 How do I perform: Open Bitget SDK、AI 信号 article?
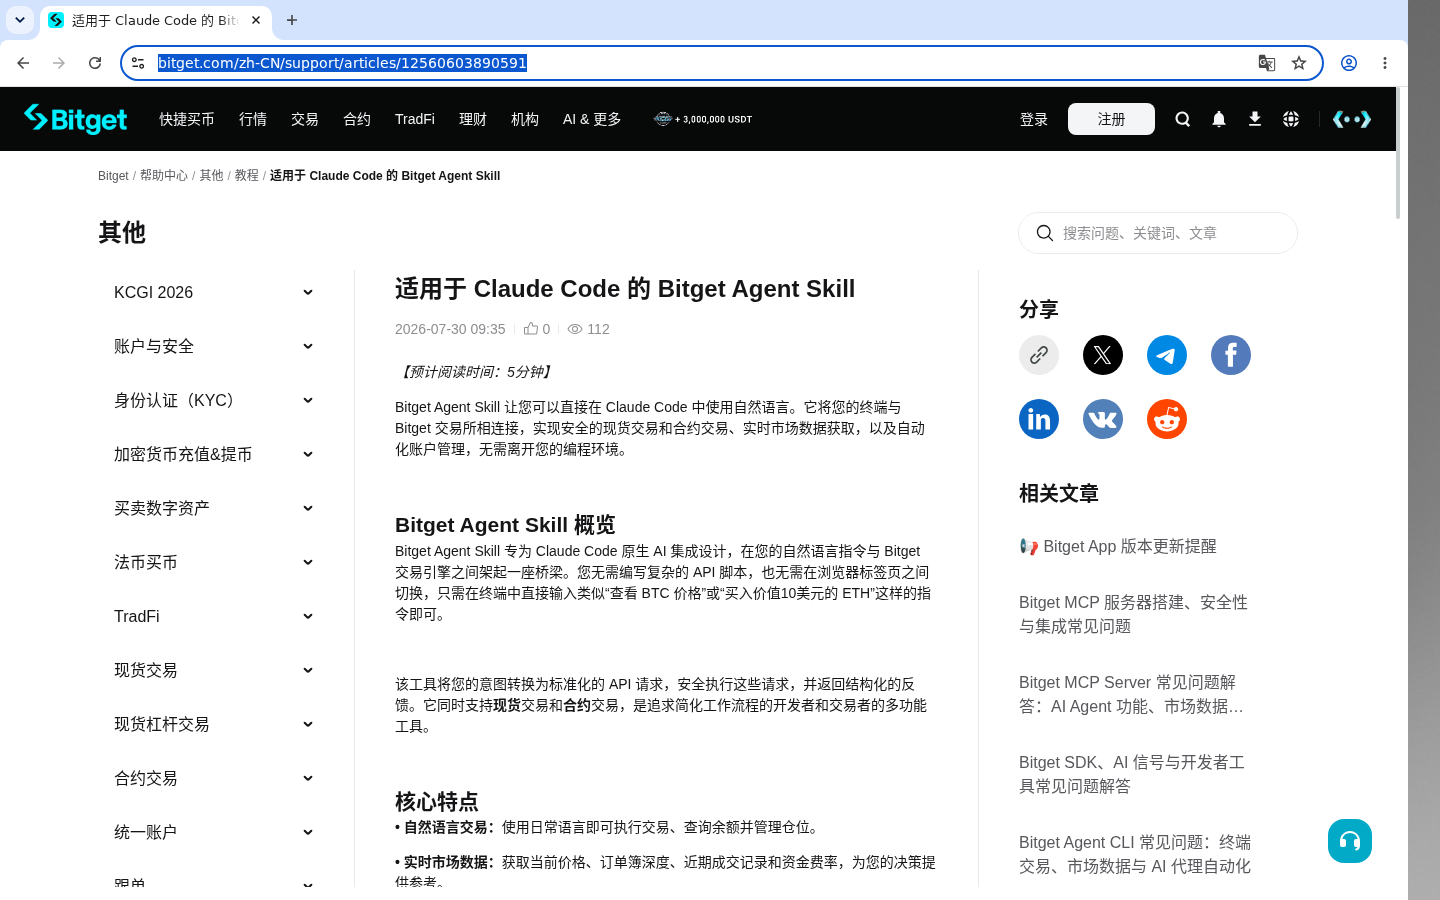coord(1134,774)
